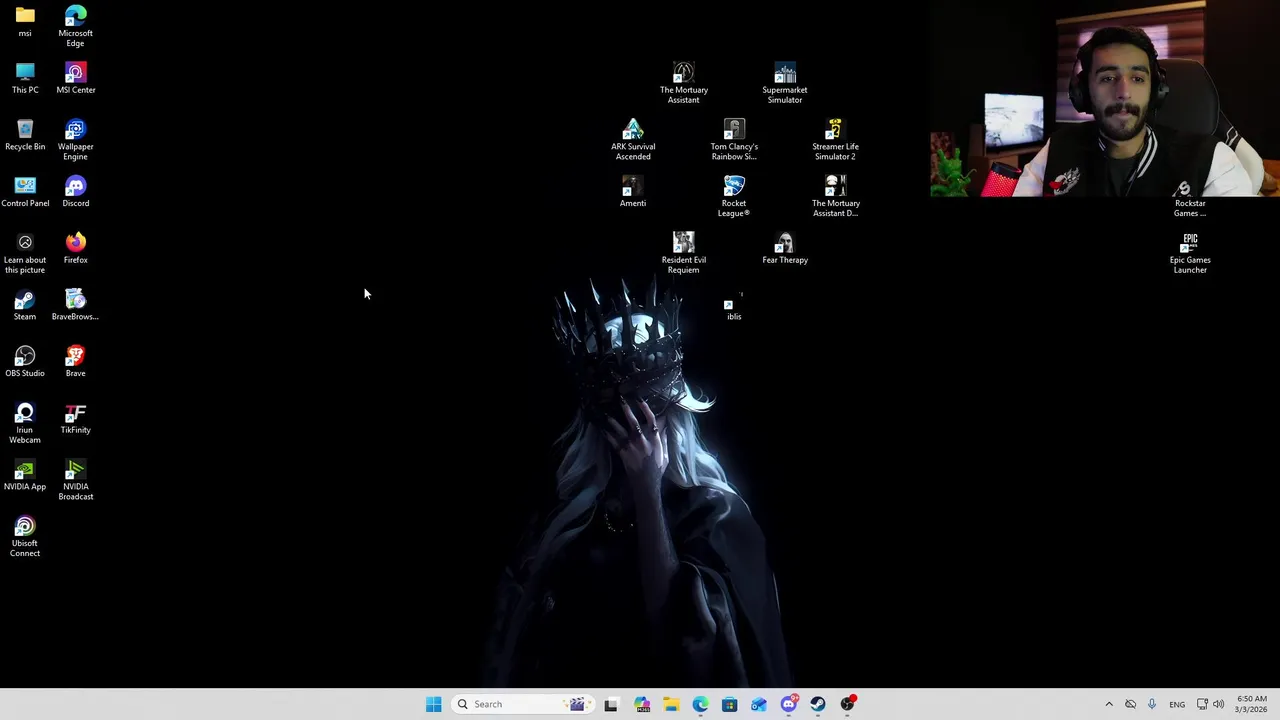The width and height of the screenshot is (1280, 720).
Task: Open the cloud-off tray status icon
Action: coord(1131,704)
